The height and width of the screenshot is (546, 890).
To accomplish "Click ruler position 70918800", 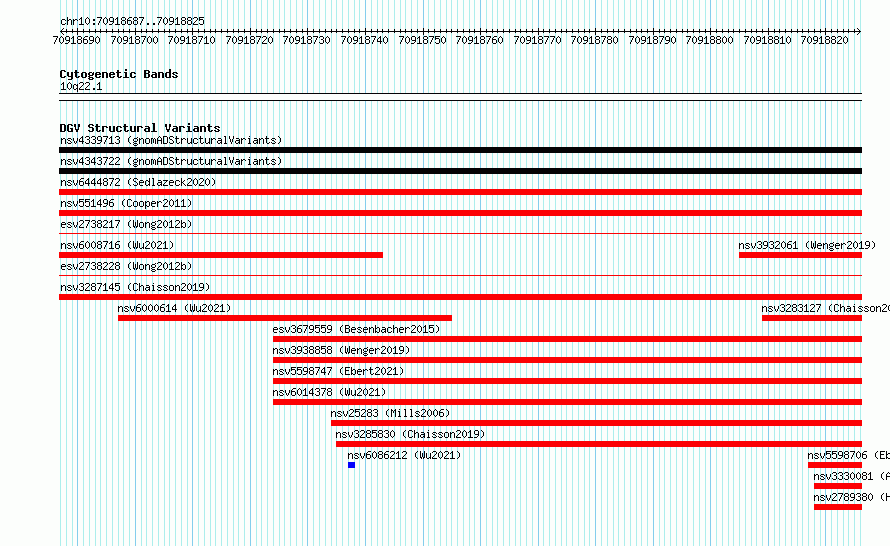I will (x=709, y=40).
